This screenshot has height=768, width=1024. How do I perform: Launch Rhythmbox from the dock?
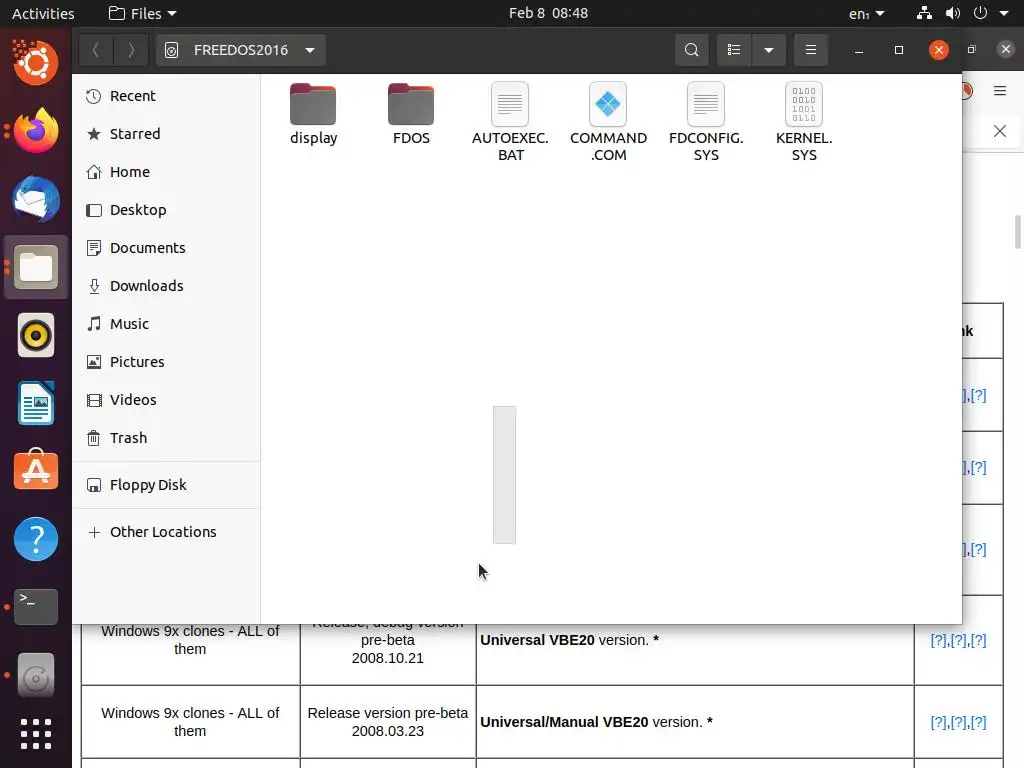pyautogui.click(x=36, y=335)
